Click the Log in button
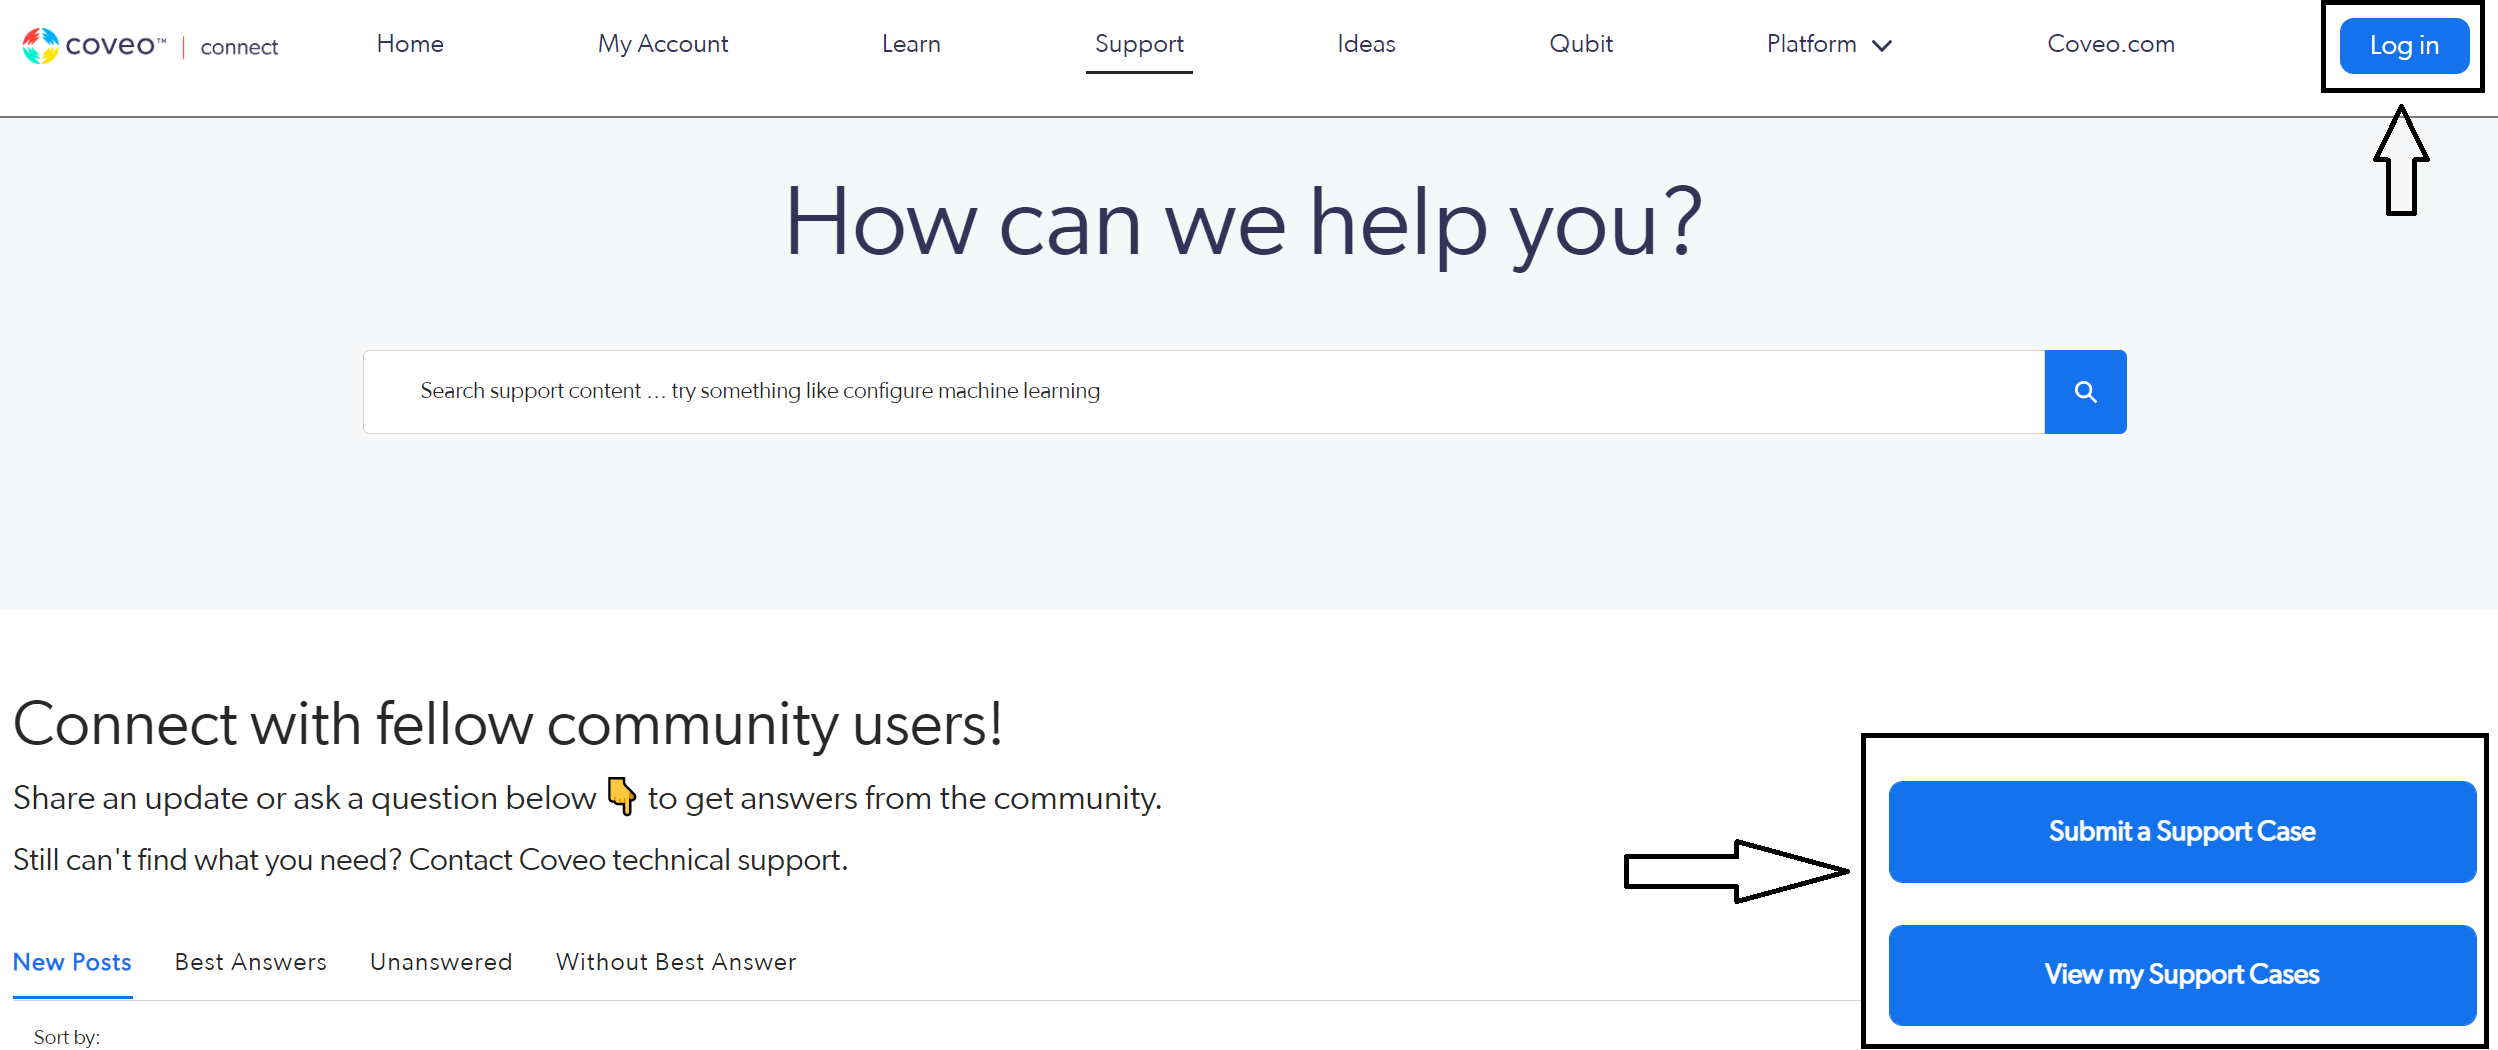This screenshot has width=2498, height=1050. pyautogui.click(x=2404, y=45)
